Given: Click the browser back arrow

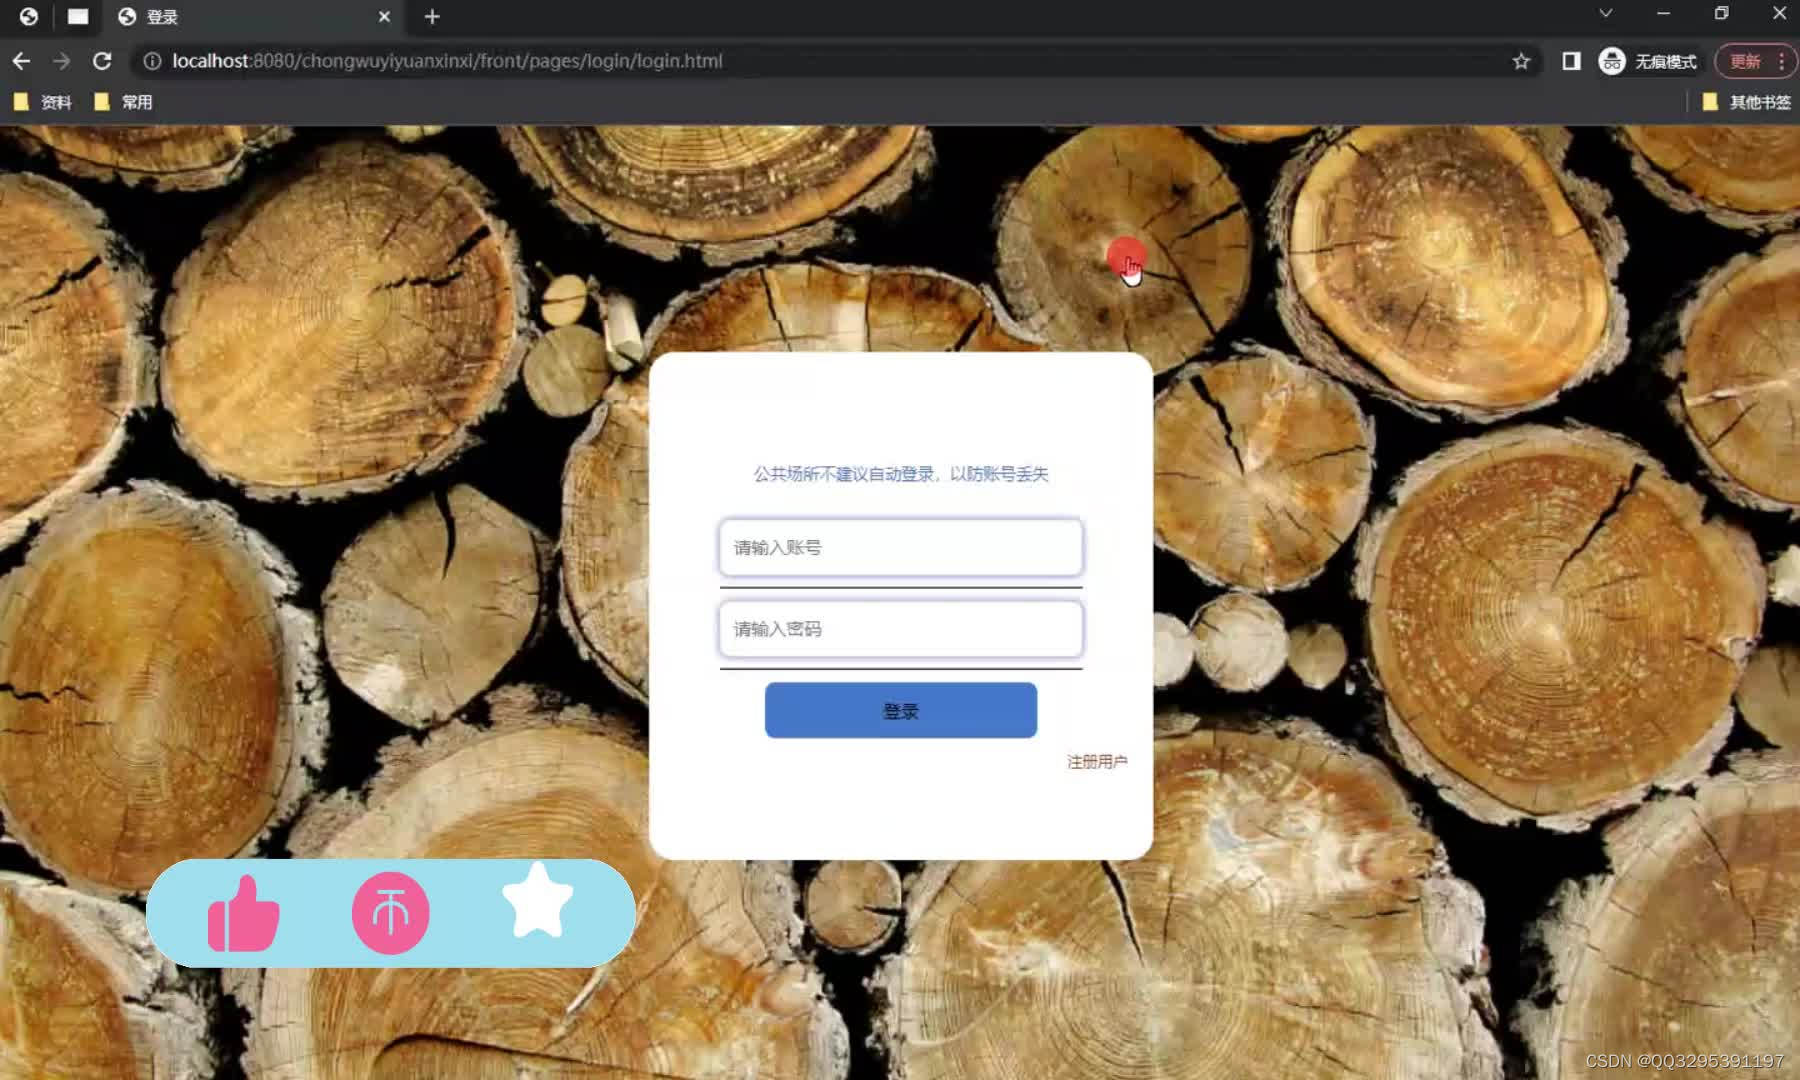Looking at the screenshot, I should [x=21, y=61].
